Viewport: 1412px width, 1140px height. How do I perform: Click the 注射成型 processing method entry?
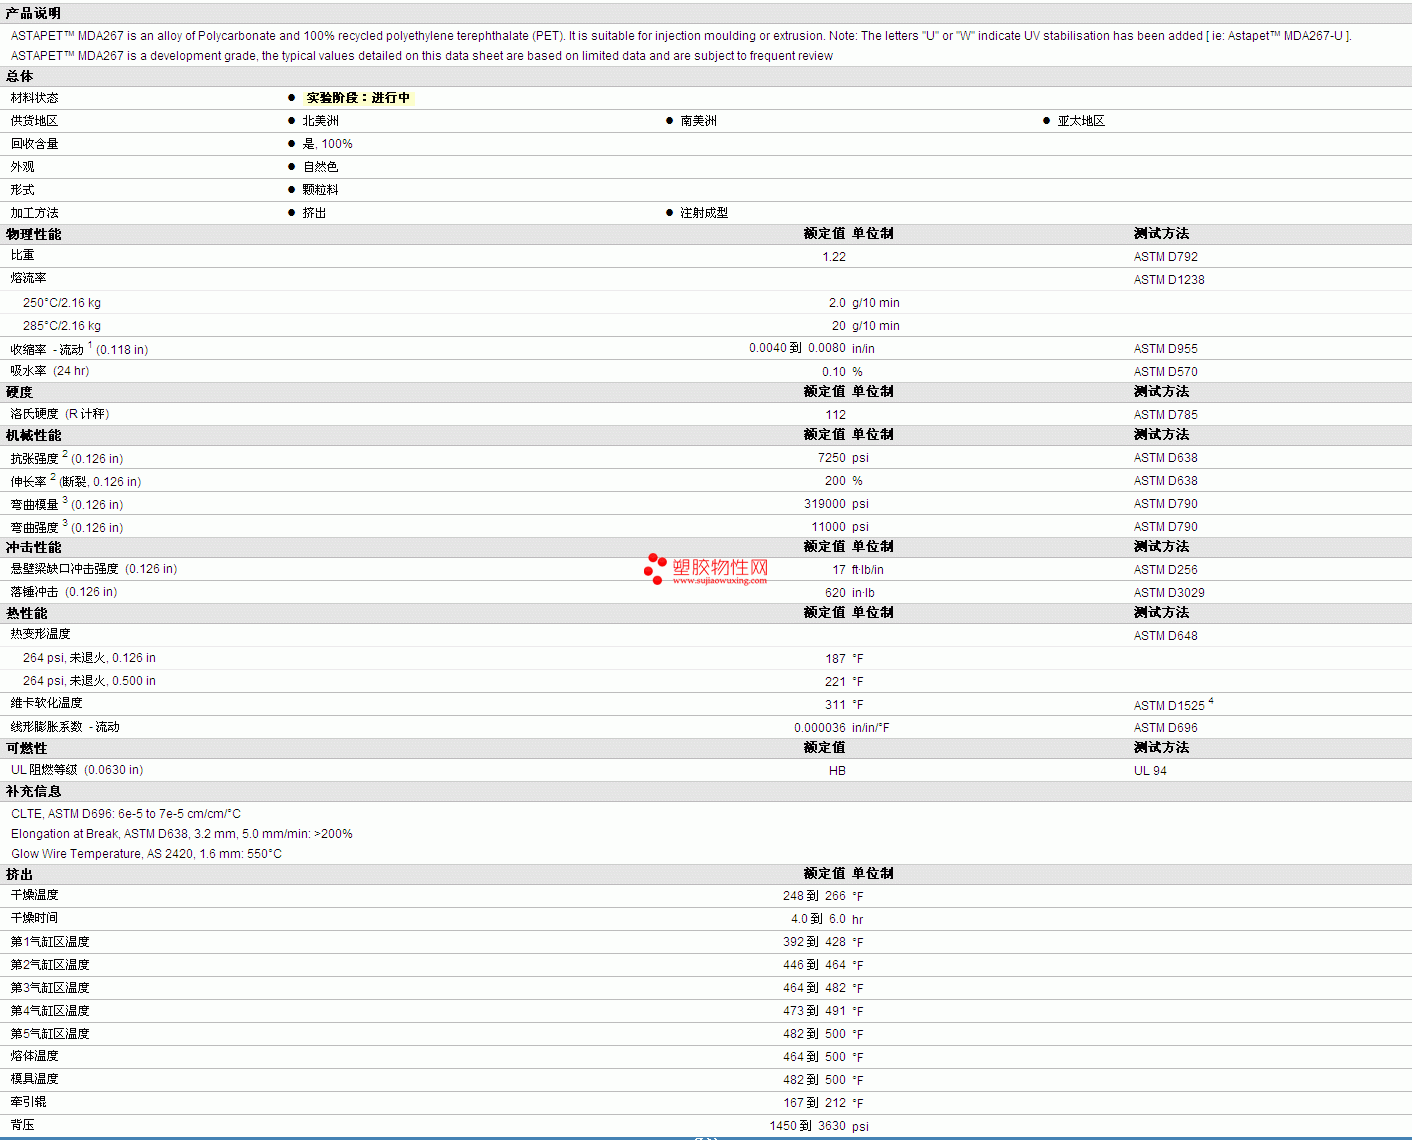point(704,213)
